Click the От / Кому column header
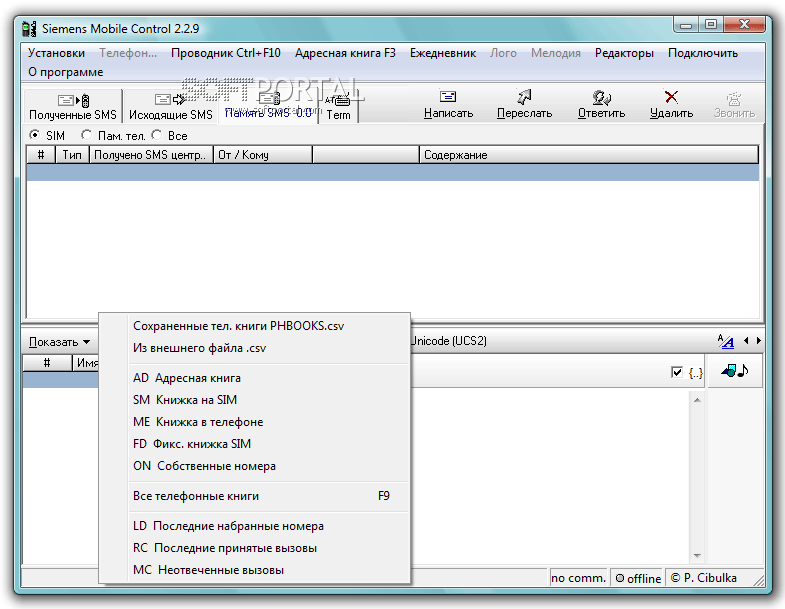Image resolution: width=785 pixels, height=609 pixels. coord(263,155)
